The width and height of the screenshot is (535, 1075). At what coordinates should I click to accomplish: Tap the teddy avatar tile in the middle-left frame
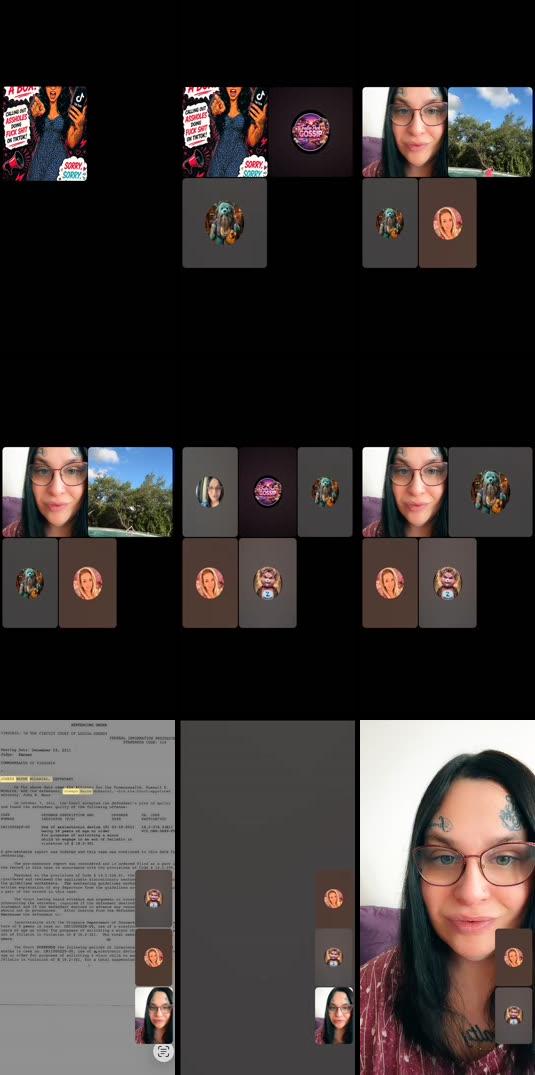[30, 583]
